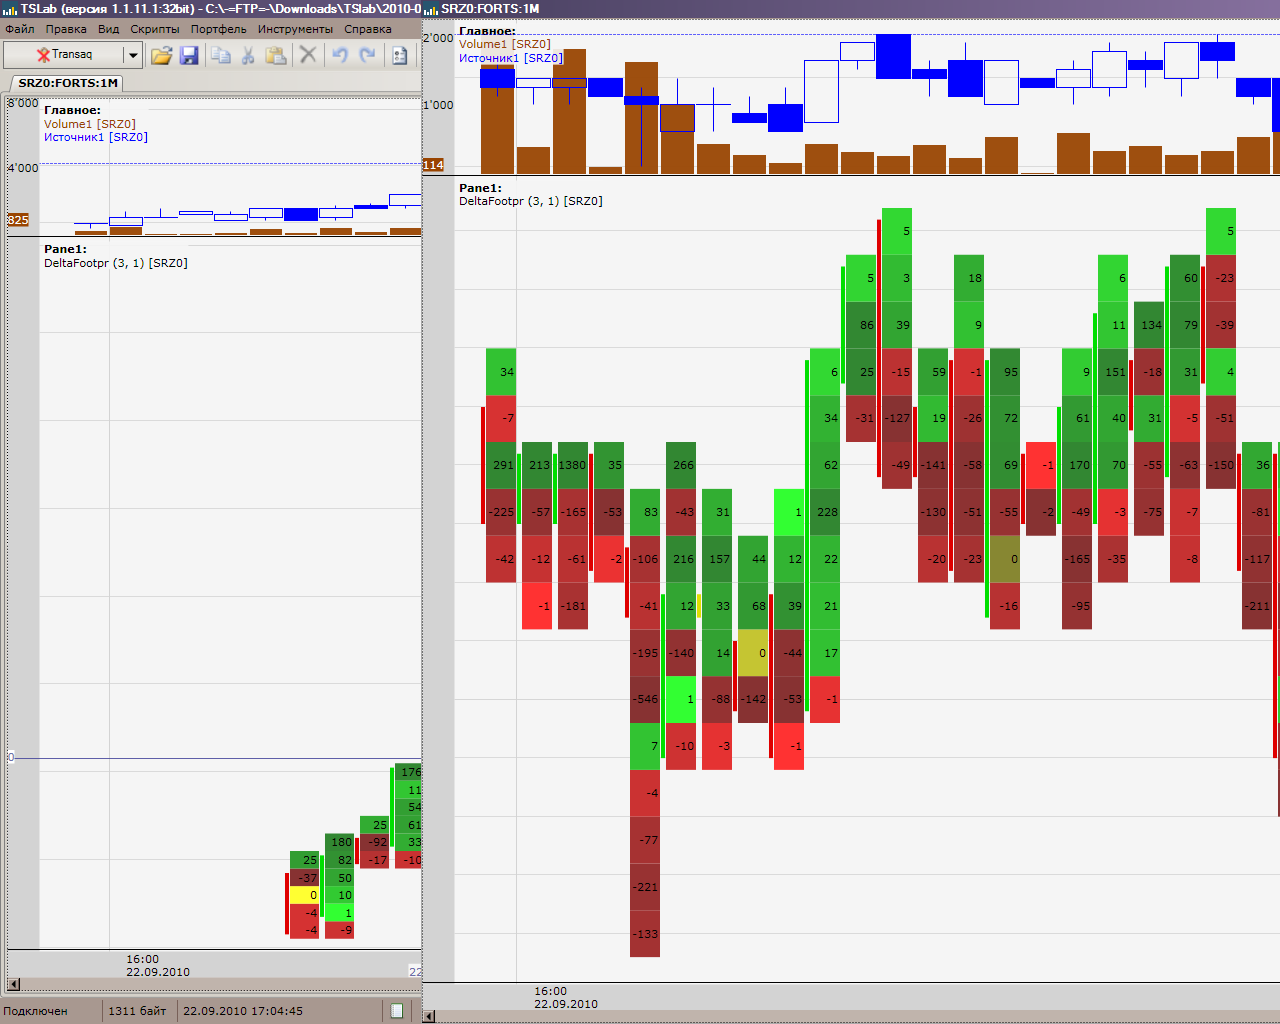Click the footprint cell showing 216
The height and width of the screenshot is (1024, 1280).
click(681, 559)
